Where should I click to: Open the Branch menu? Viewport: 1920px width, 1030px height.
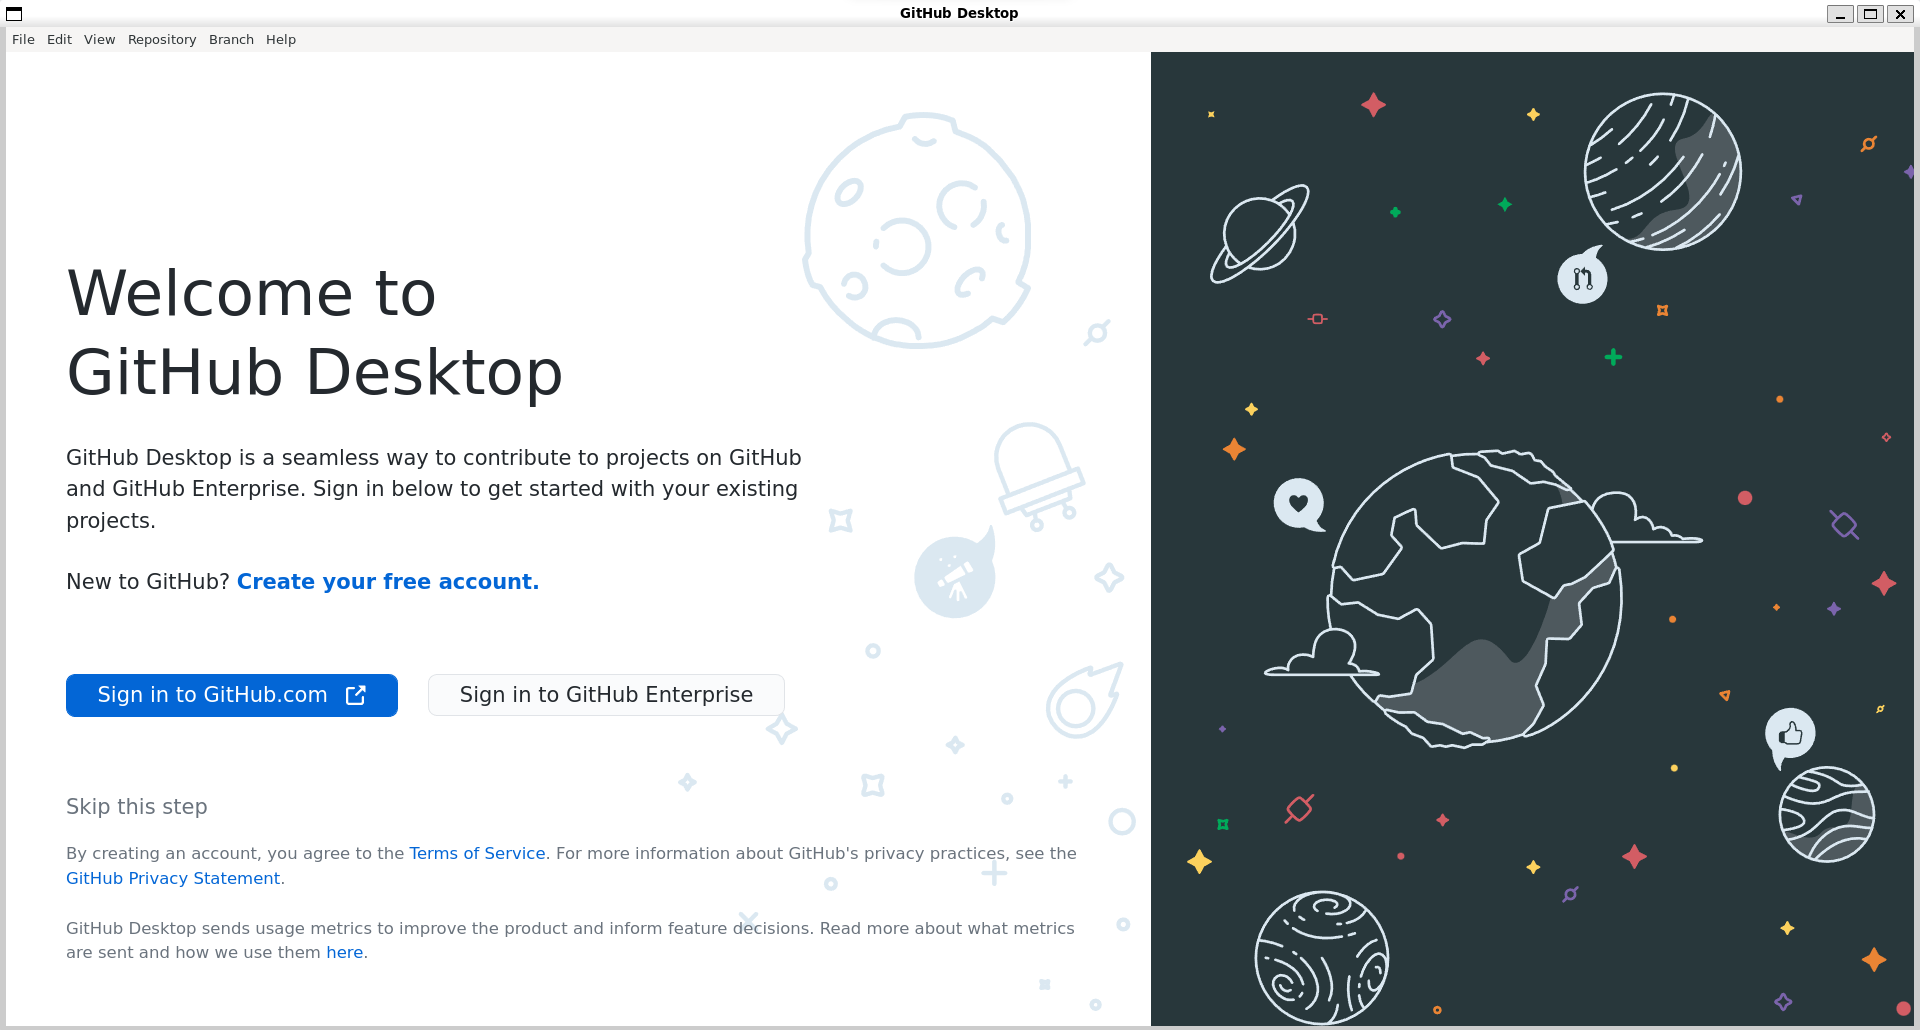click(231, 40)
